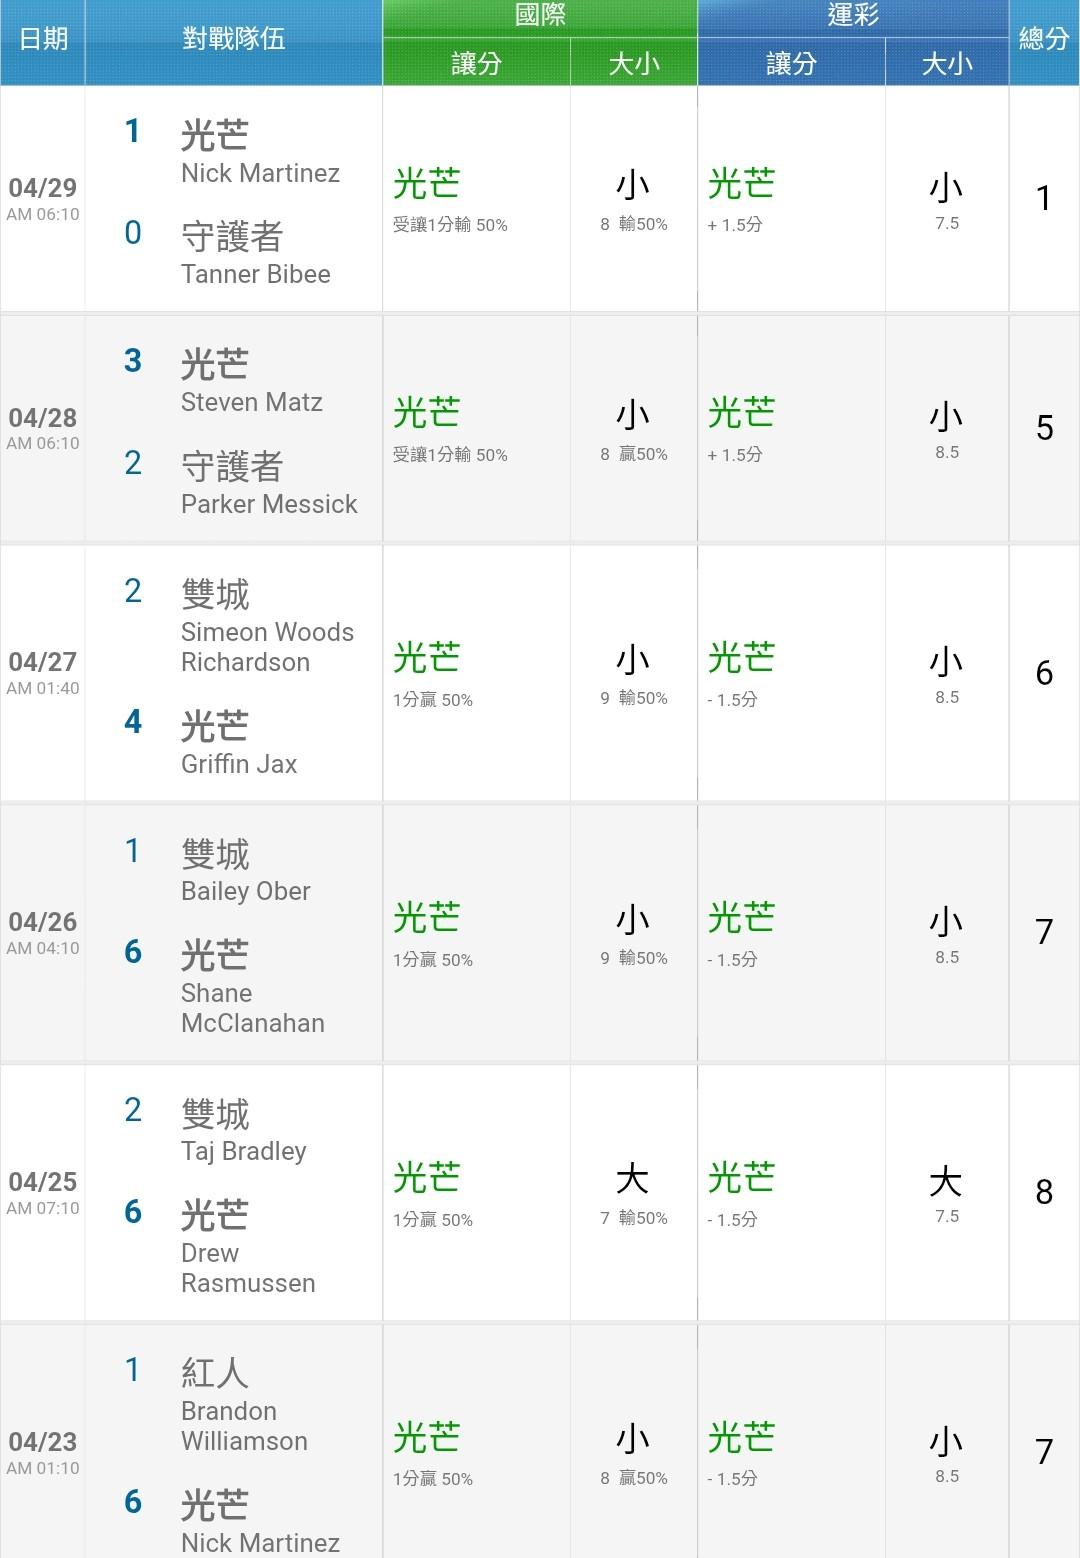Select the 運彩 header tab
The image size is (1080, 1558).
pyautogui.click(x=853, y=17)
